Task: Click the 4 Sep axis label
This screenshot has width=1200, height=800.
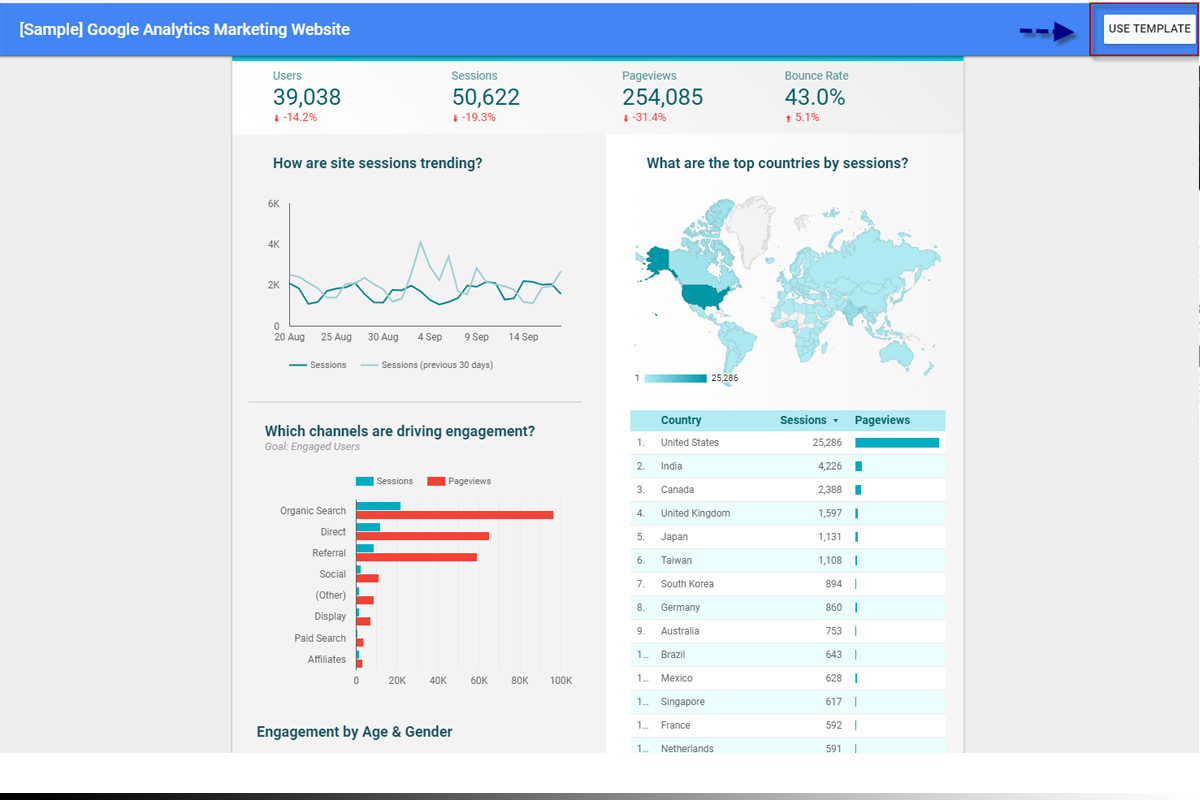Action: click(x=430, y=337)
